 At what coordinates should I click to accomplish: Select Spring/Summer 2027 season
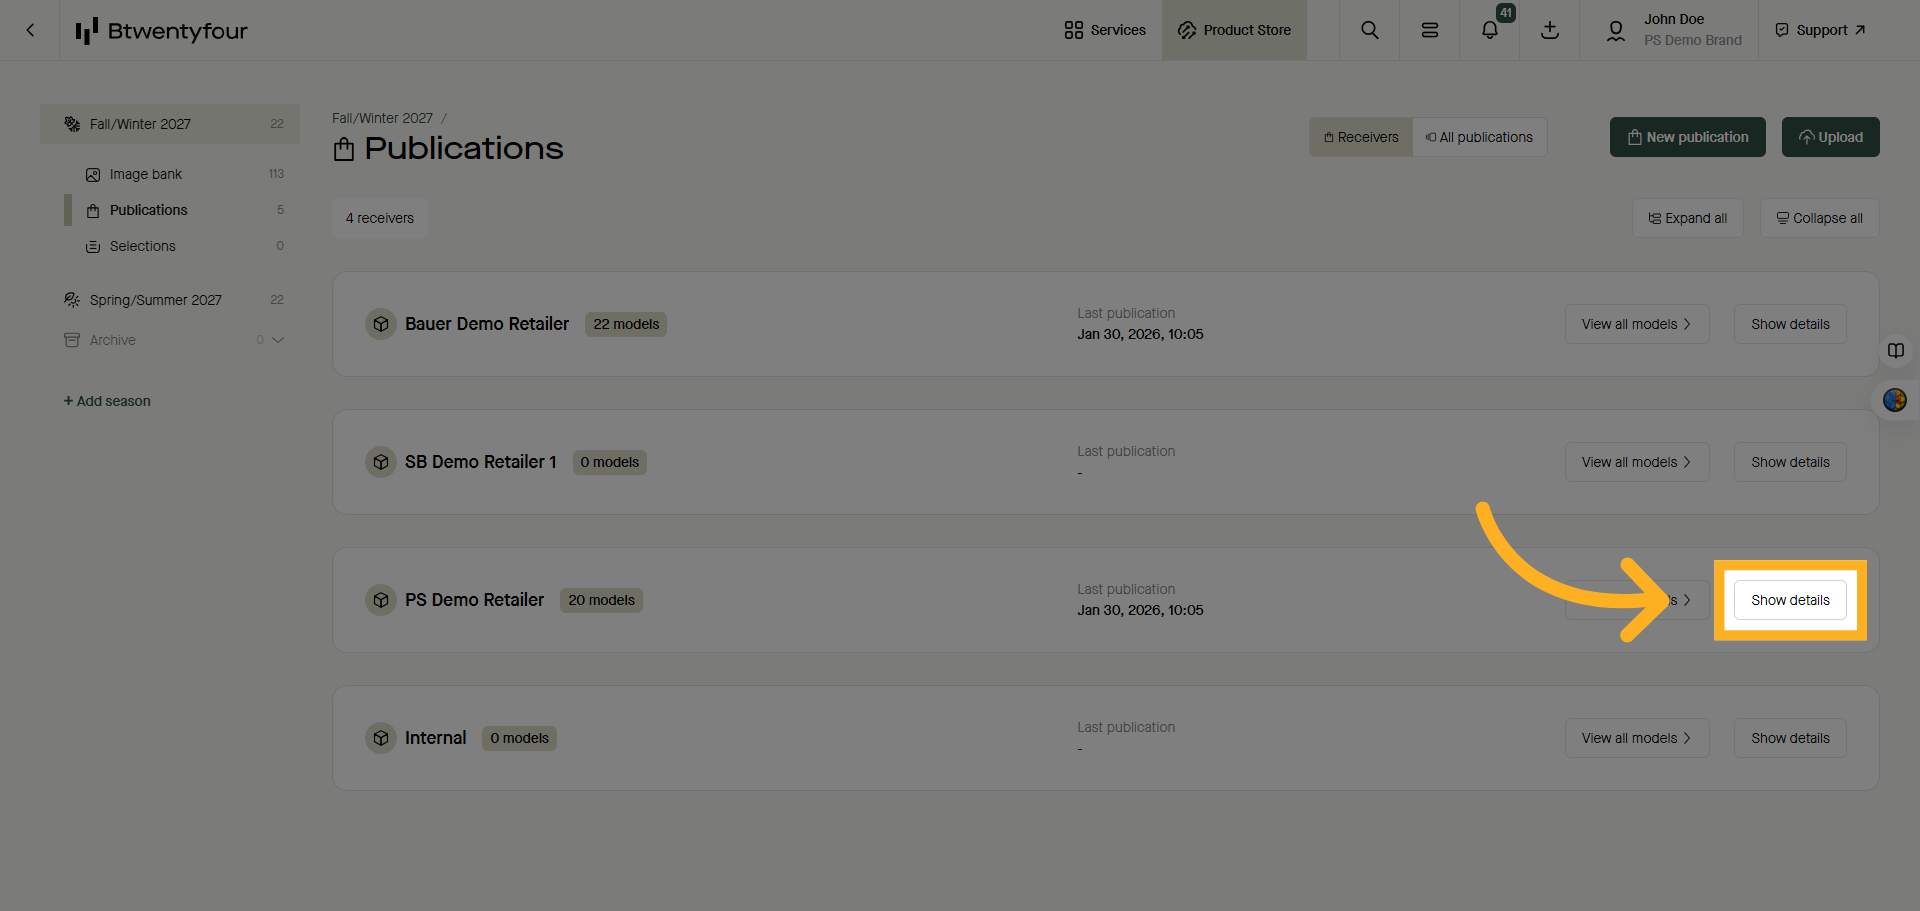point(155,300)
